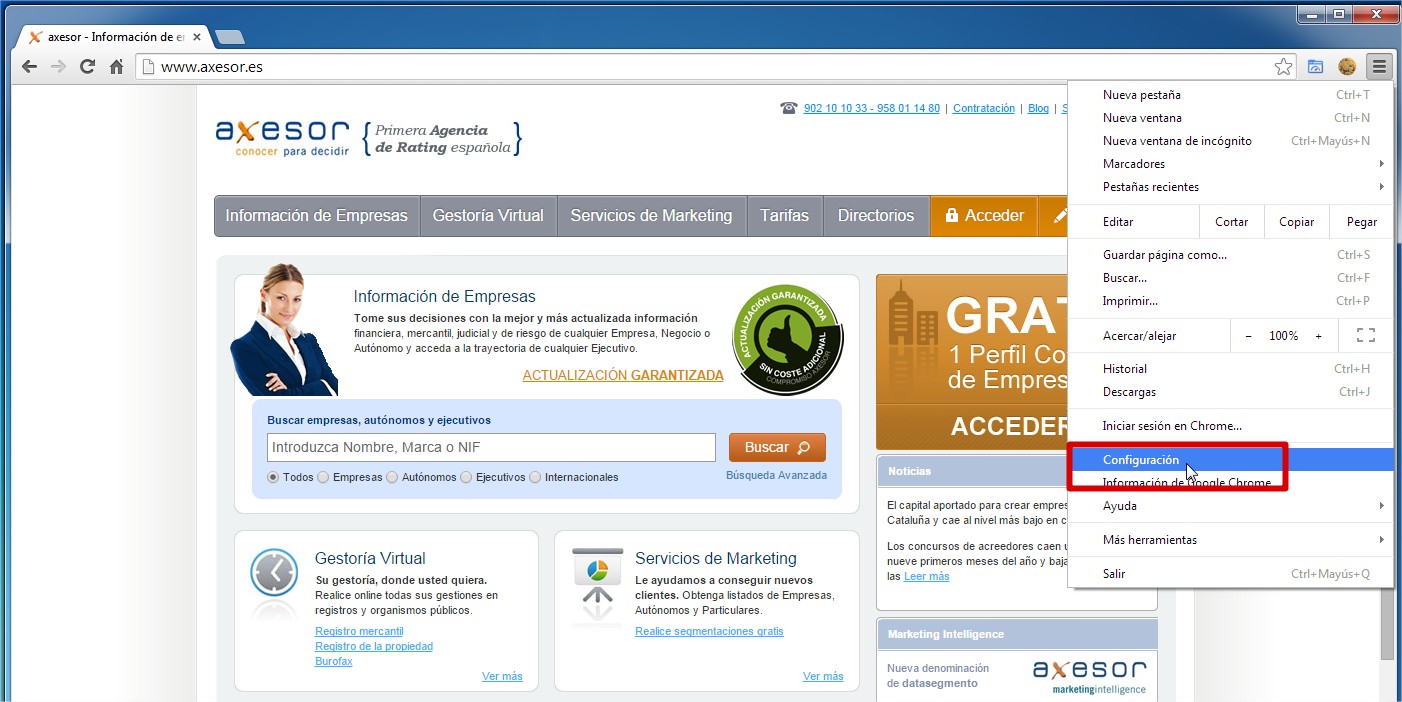Image resolution: width=1402 pixels, height=702 pixels.
Task: Click the phone number link
Action: coord(872,108)
